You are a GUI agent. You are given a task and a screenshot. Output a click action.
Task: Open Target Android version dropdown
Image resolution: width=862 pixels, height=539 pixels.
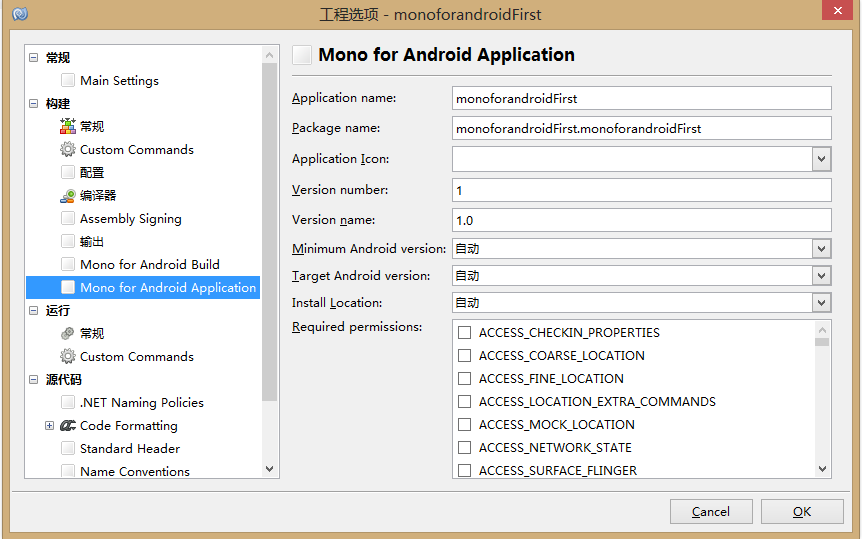tap(821, 276)
